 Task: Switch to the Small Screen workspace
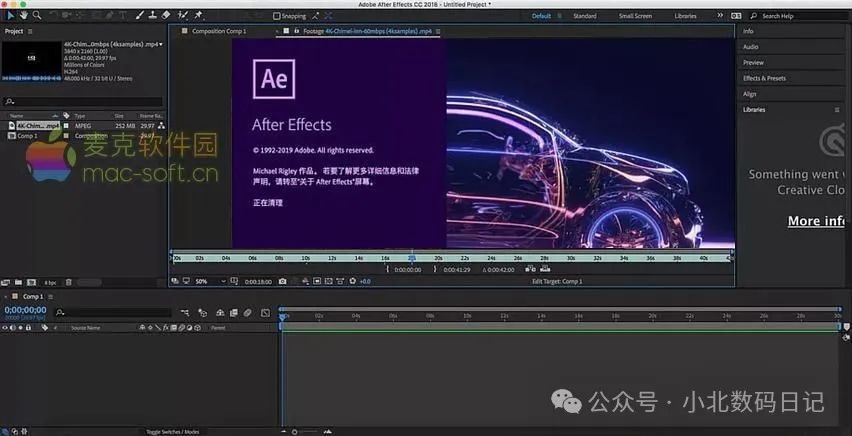[x=635, y=16]
